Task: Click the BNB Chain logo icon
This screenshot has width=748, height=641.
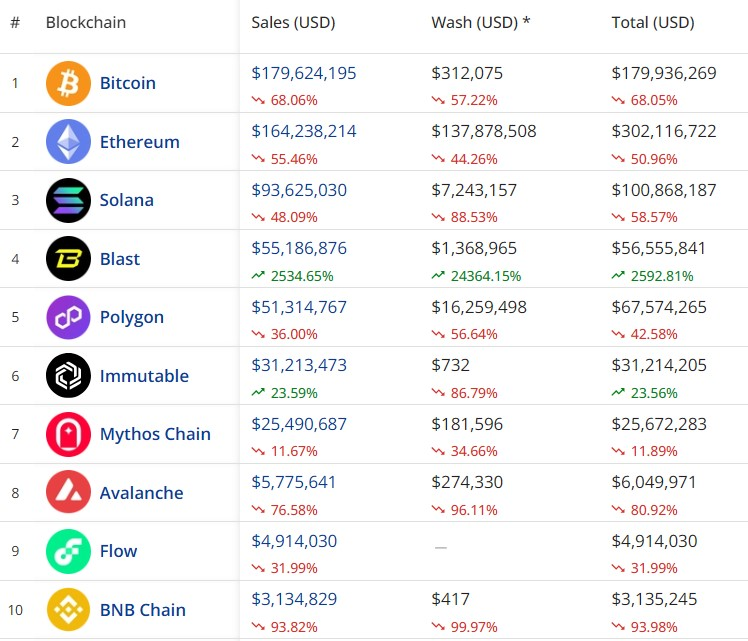Action: coord(68,610)
